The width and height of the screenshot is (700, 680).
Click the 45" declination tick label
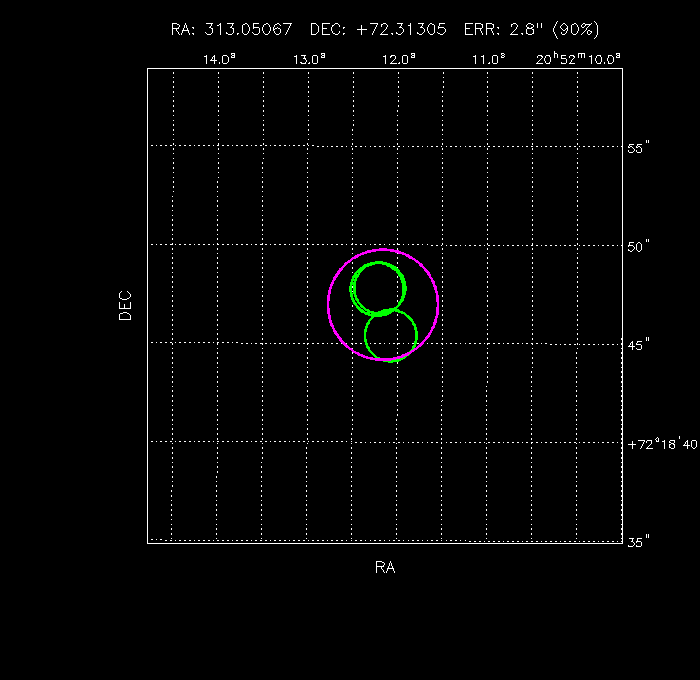pos(638,344)
